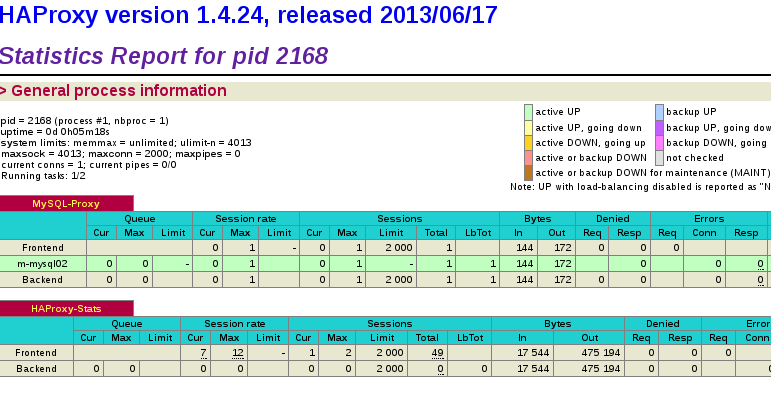Click the LbTot column header in MySQL-Proxy table

tap(478, 233)
